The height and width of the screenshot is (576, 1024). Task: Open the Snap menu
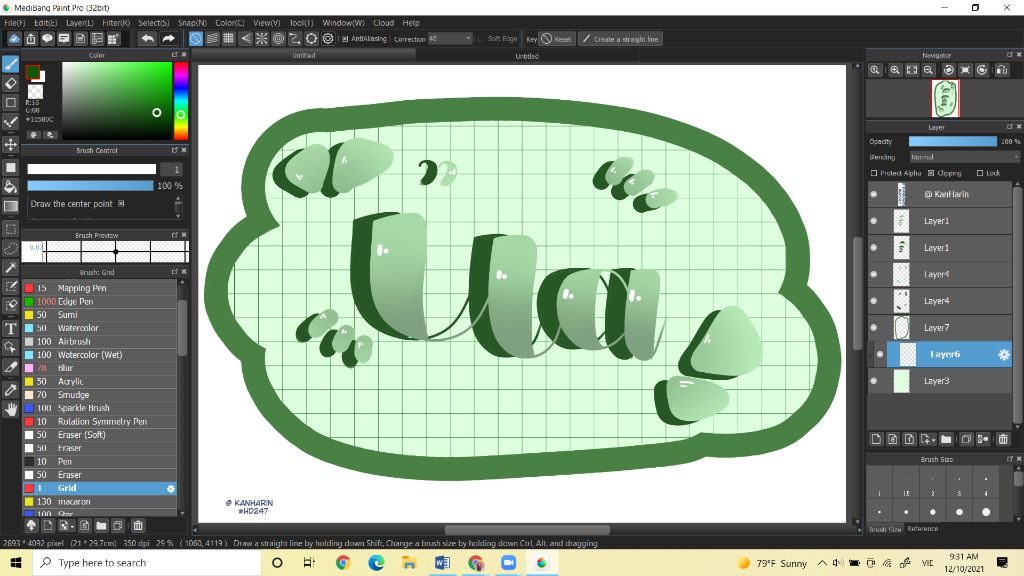click(192, 23)
